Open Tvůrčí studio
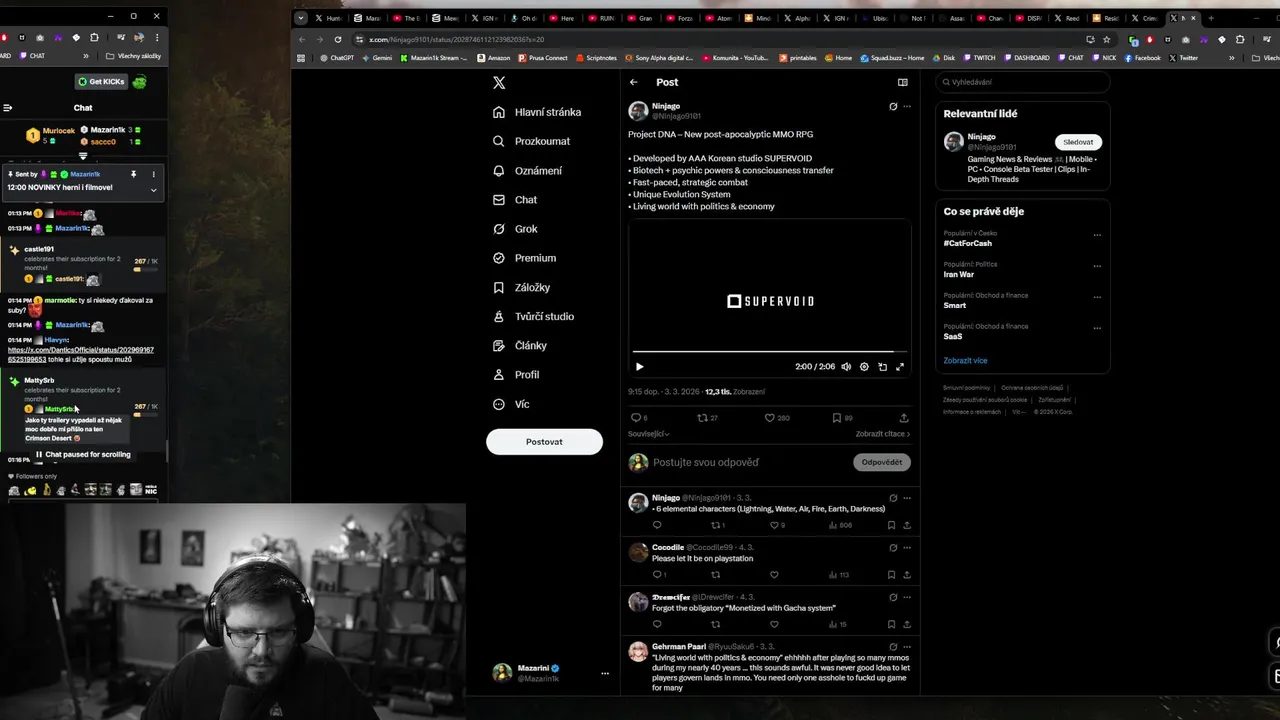The height and width of the screenshot is (720, 1280). point(533,316)
